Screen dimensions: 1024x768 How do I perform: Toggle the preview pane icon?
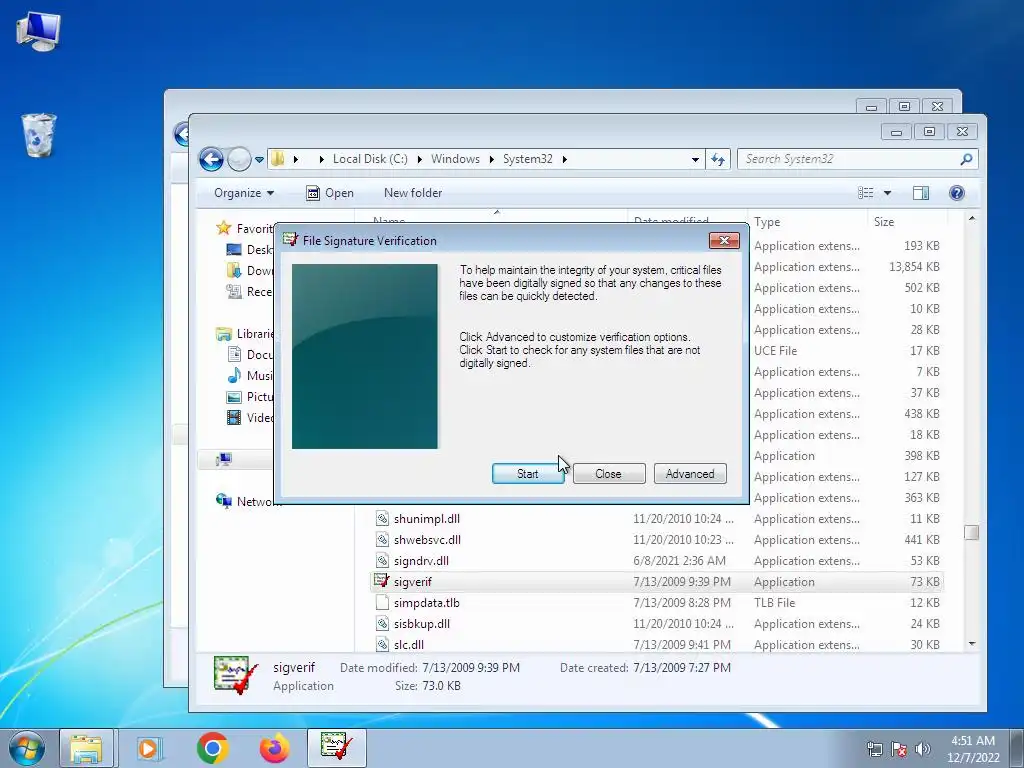click(x=921, y=193)
